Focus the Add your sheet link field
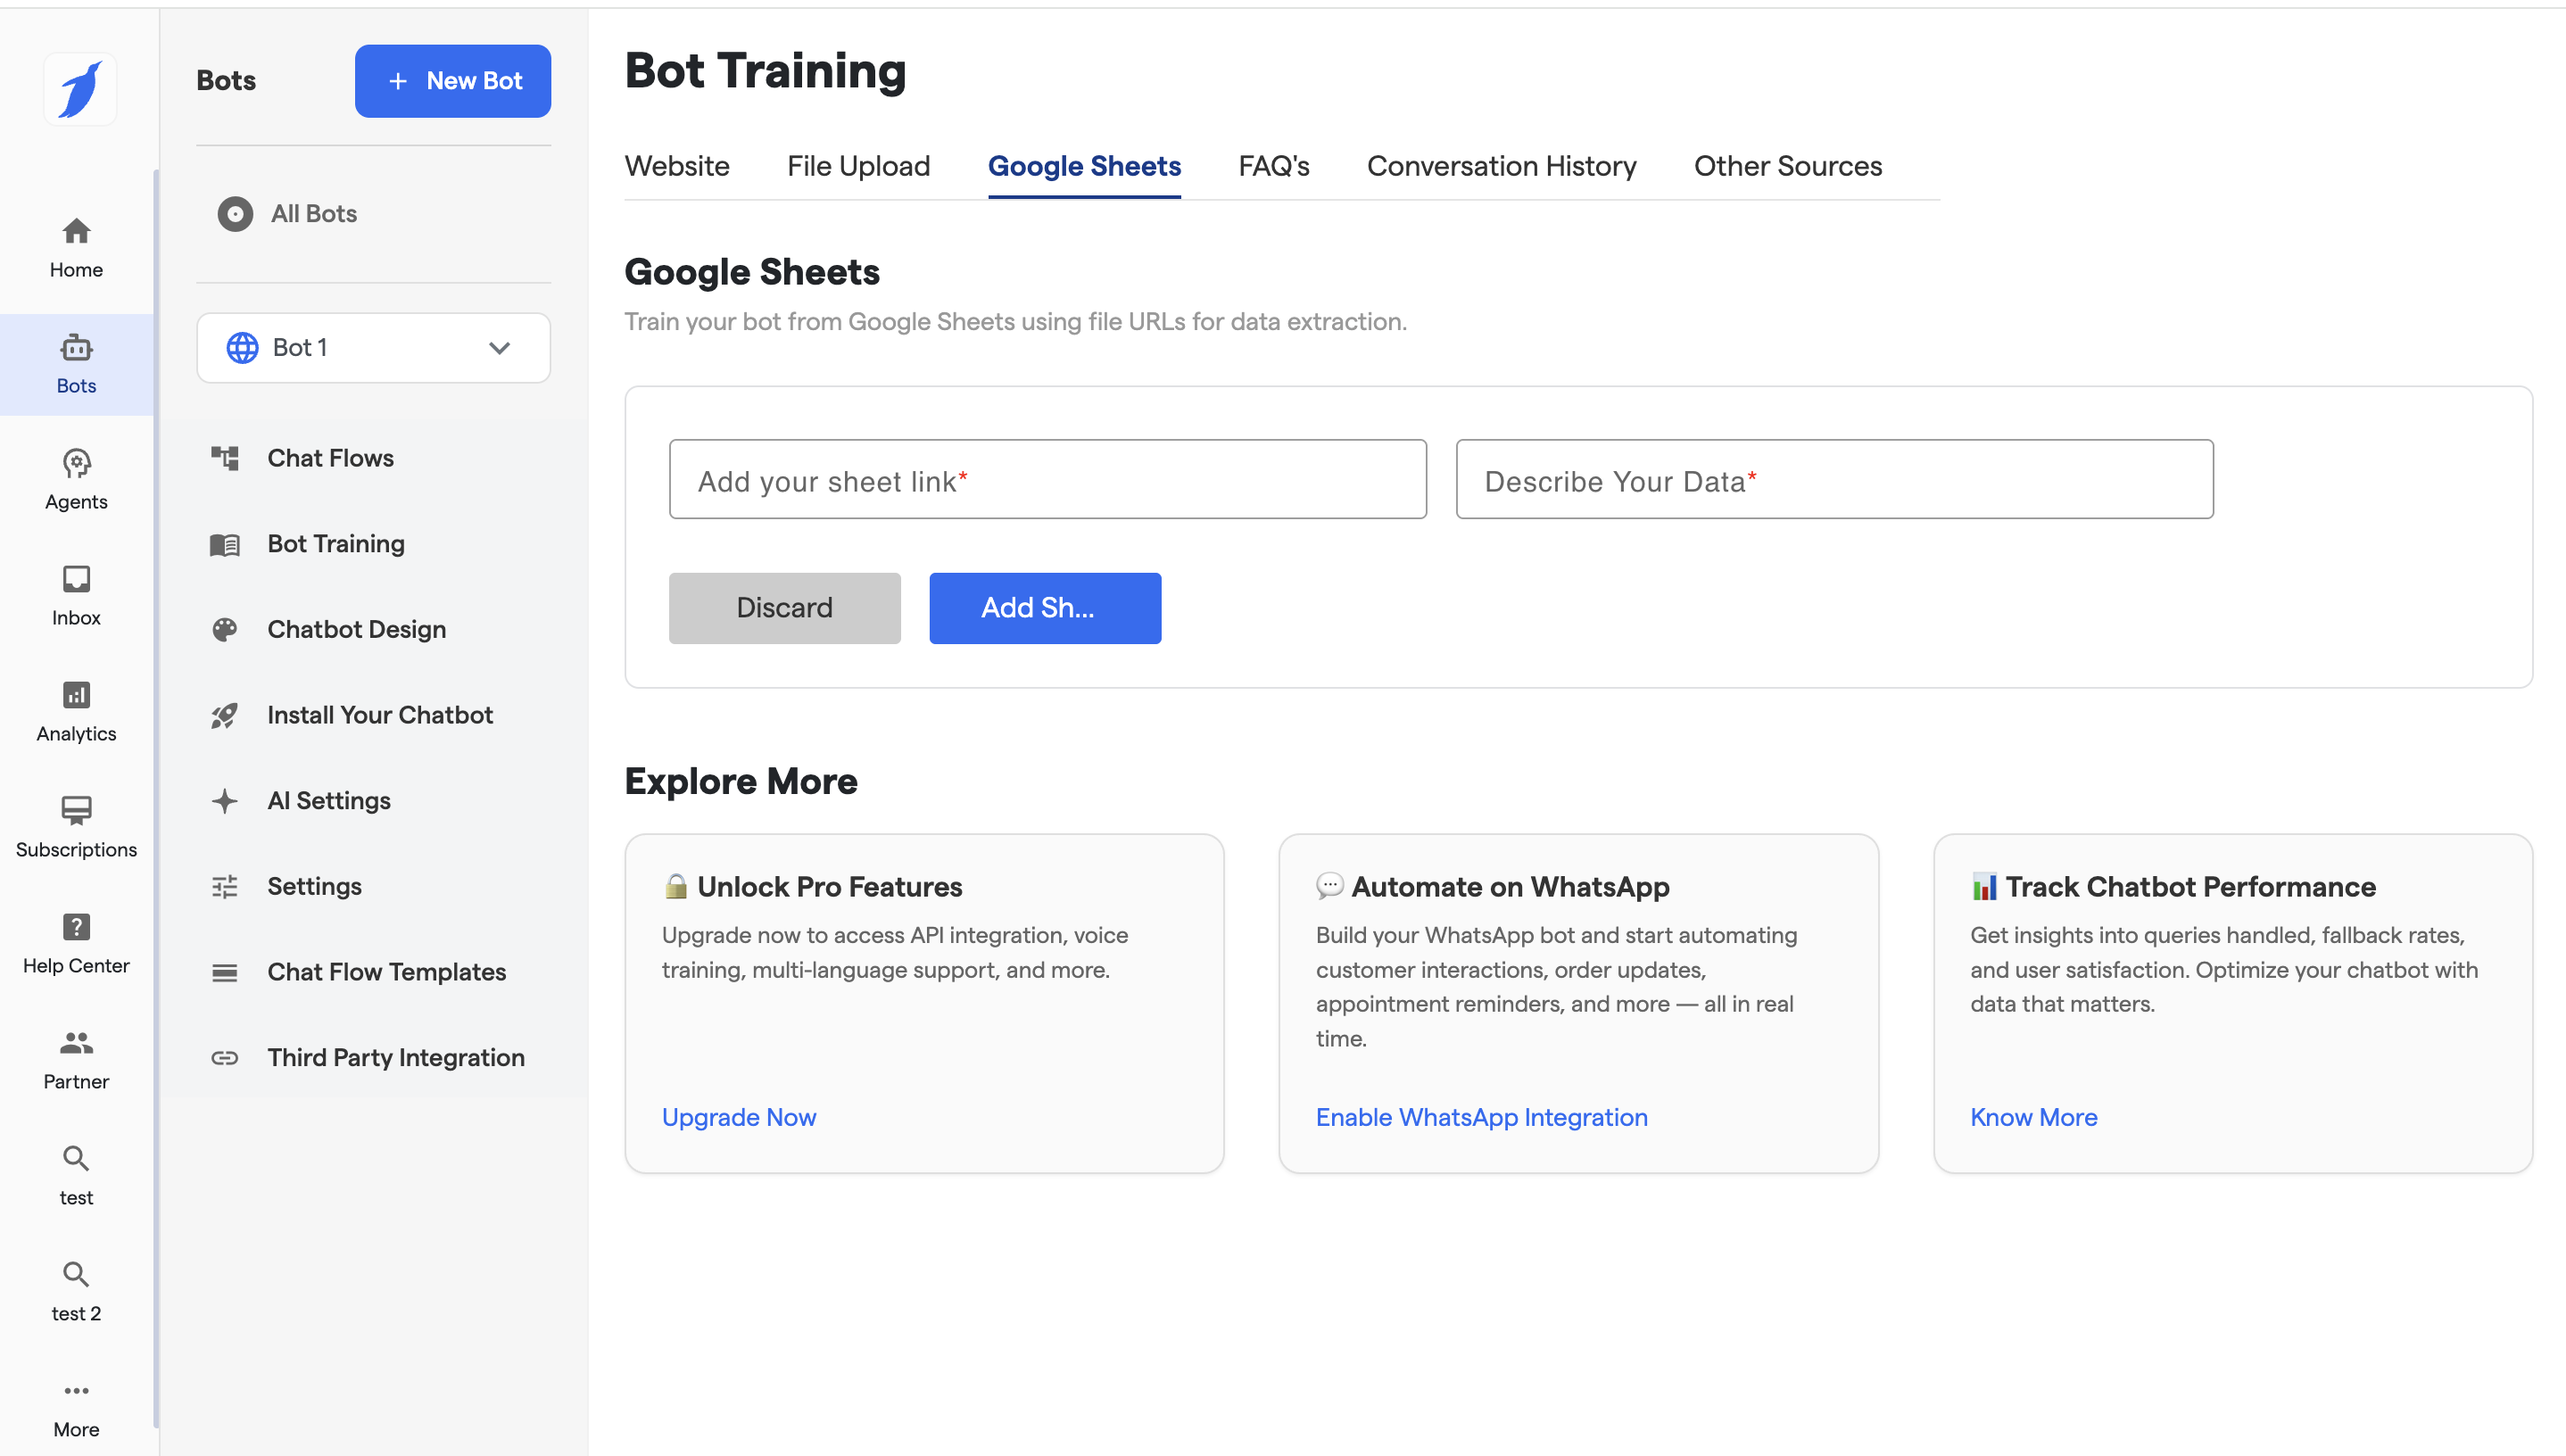 click(x=1047, y=480)
